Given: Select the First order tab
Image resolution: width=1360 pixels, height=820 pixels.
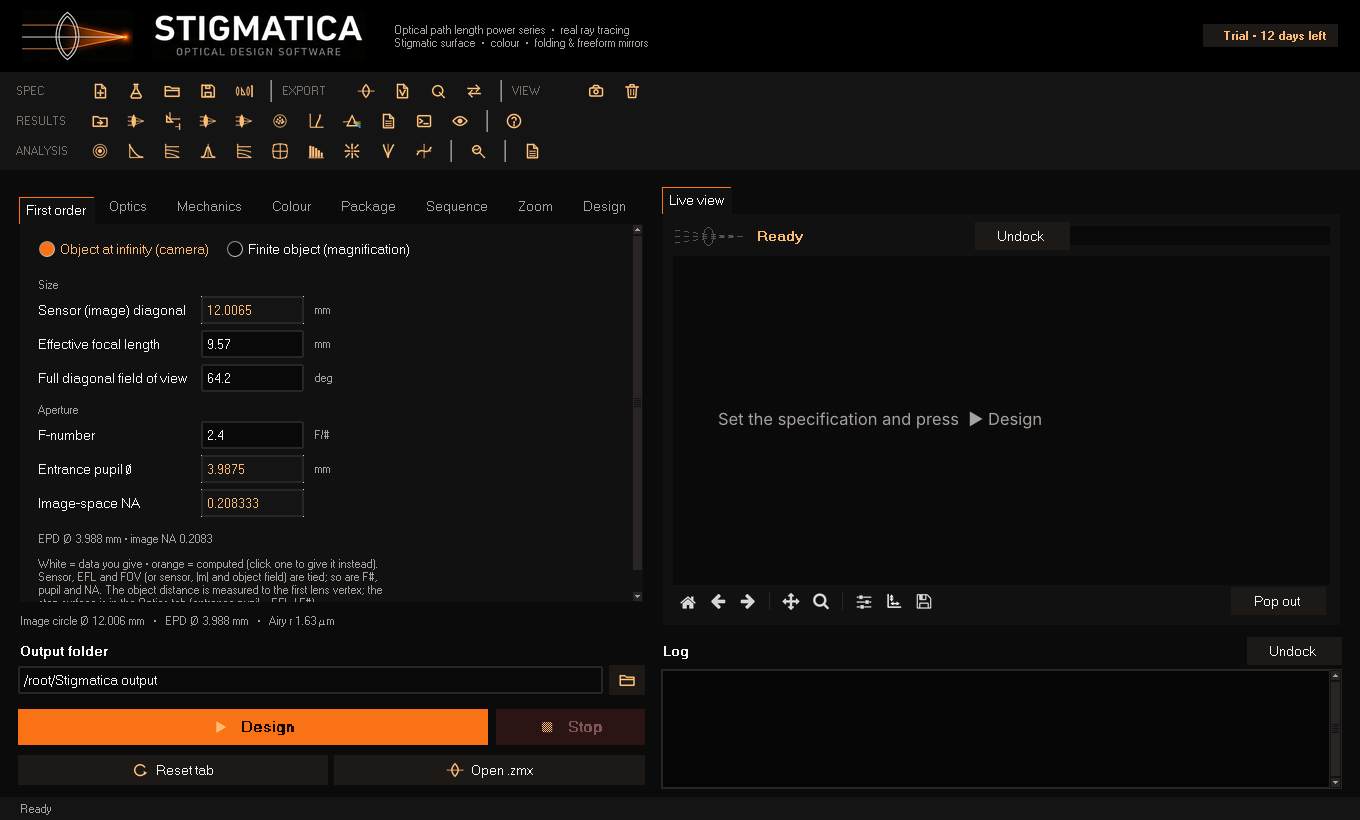Looking at the screenshot, I should (x=56, y=210).
